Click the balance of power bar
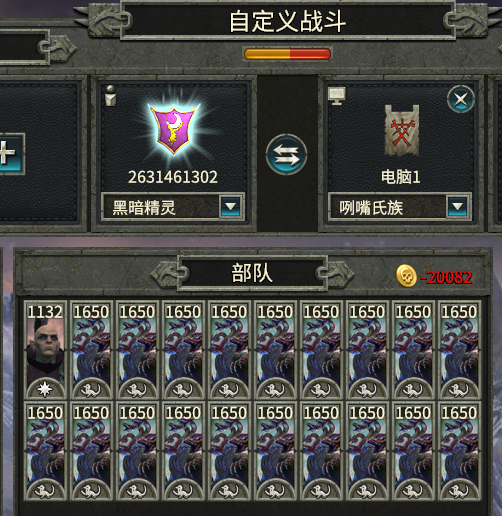Screen dimensions: 502x516 tap(287, 54)
